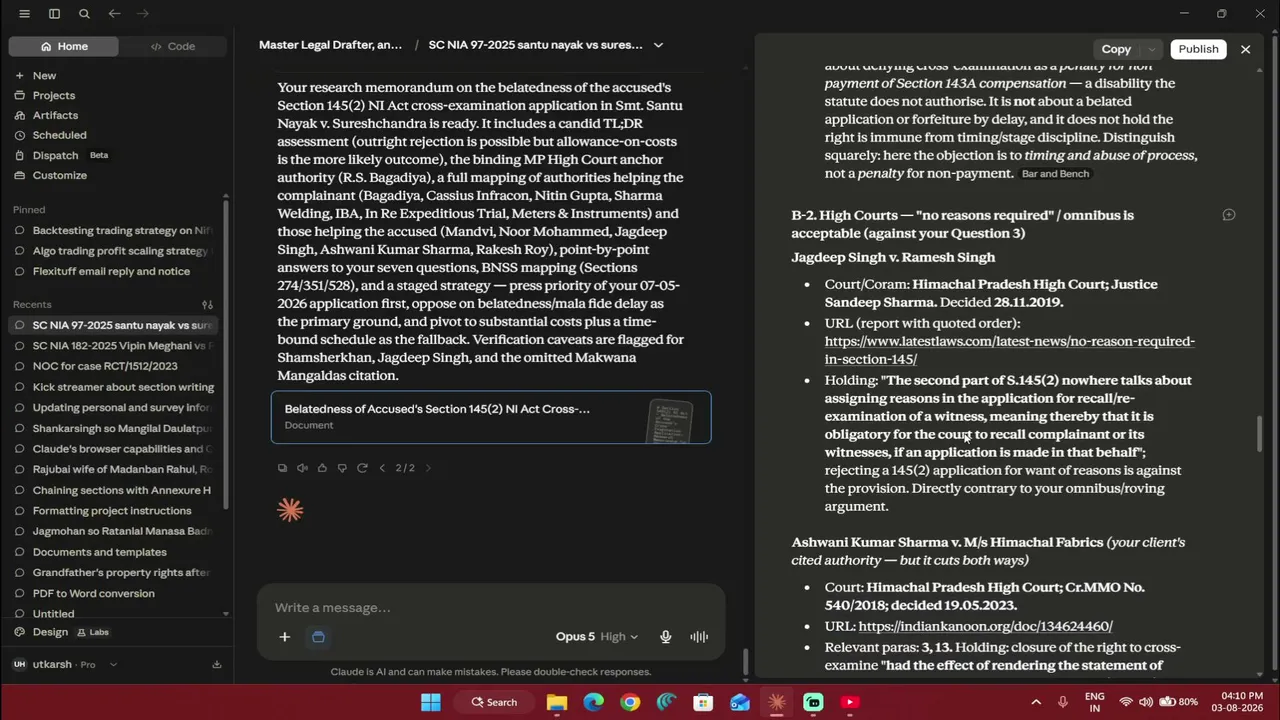
Task: Open the Master Legal Drafter project breadcrumb
Action: coord(330,45)
